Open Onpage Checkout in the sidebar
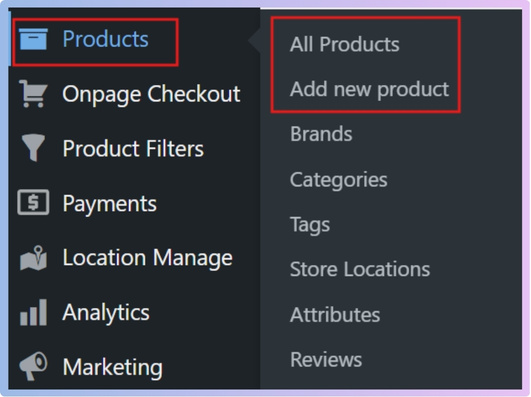This screenshot has width=531, height=397. pyautogui.click(x=151, y=95)
